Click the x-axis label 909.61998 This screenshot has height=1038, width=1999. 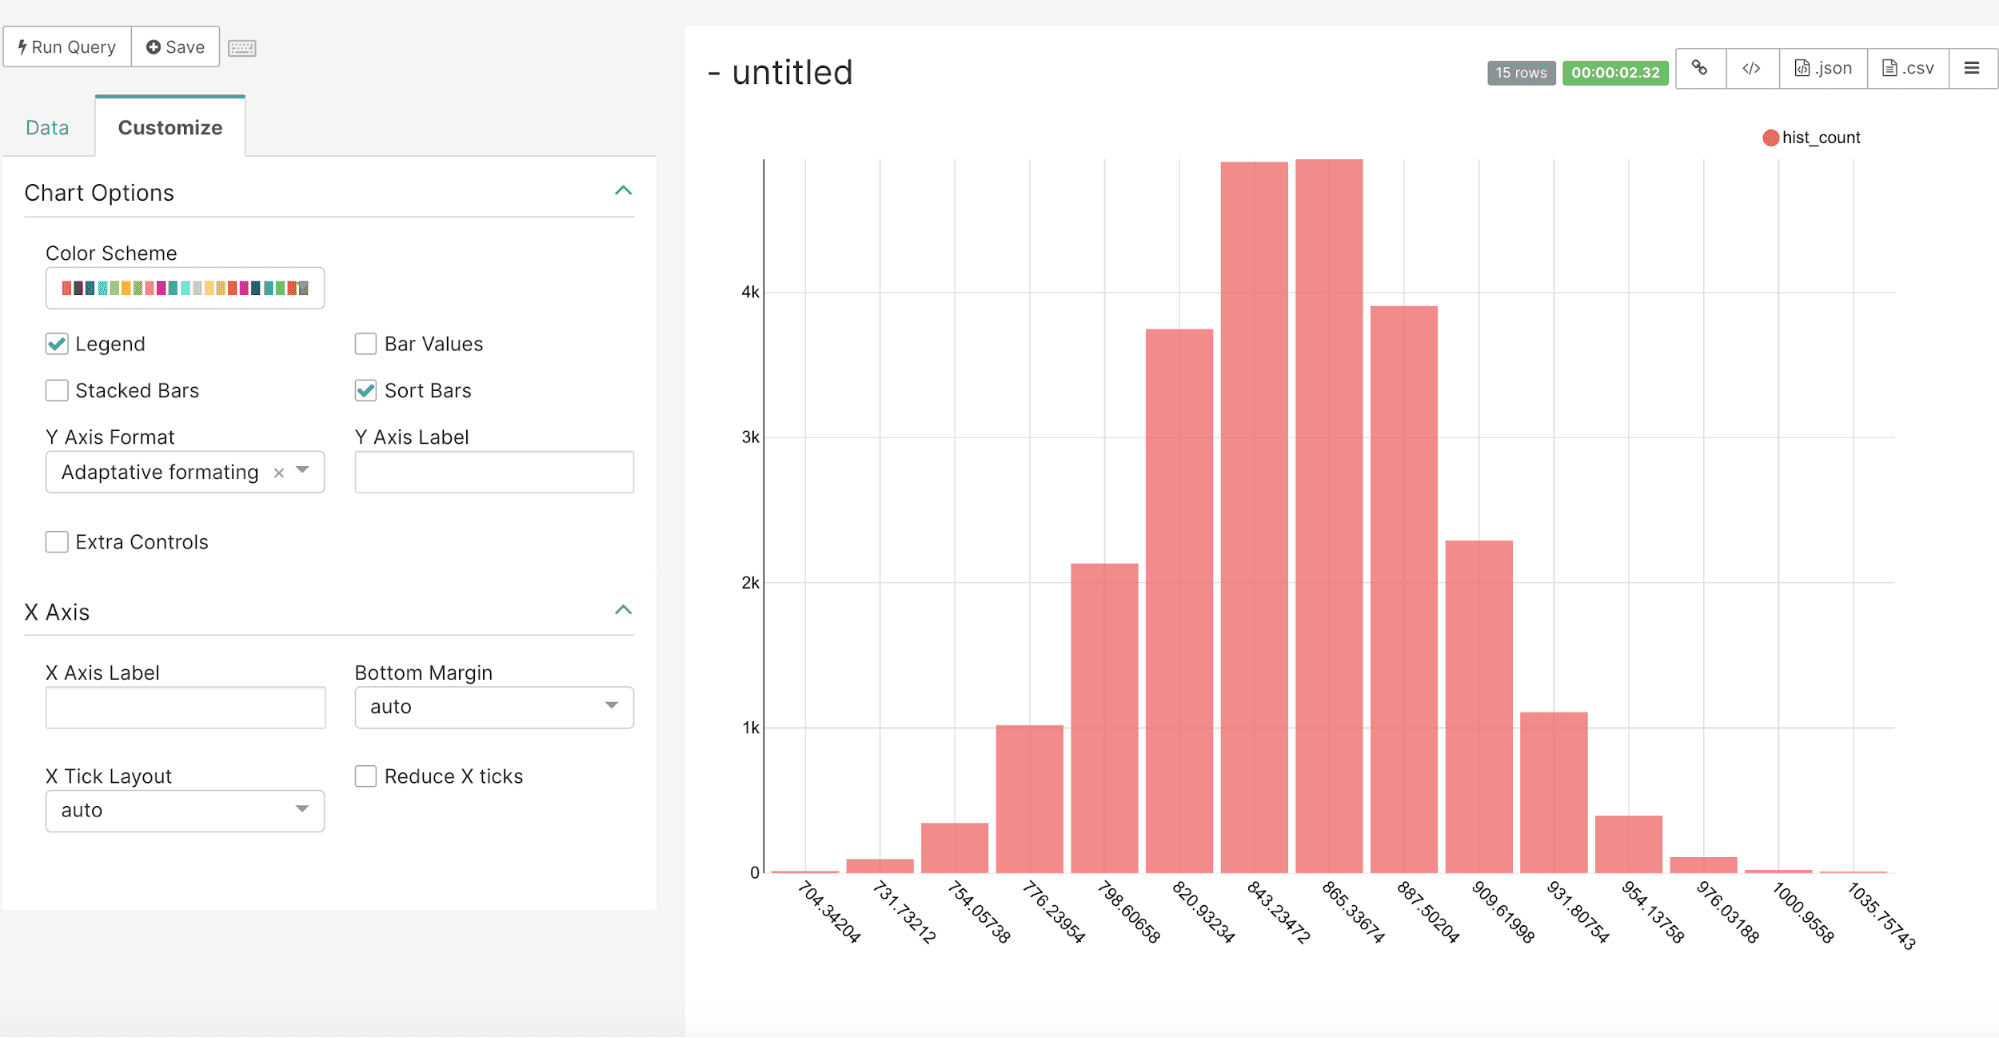pyautogui.click(x=1503, y=912)
